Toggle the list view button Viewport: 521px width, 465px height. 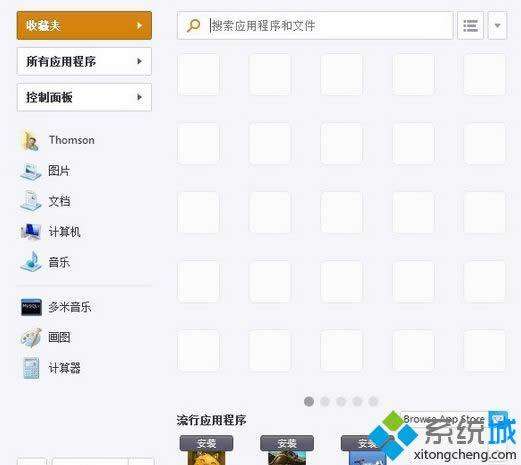click(470, 25)
